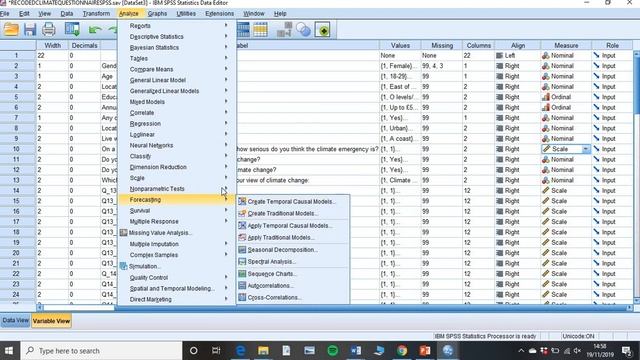Open the Utilities menu
This screenshot has height=360, width=640.
tap(186, 13)
